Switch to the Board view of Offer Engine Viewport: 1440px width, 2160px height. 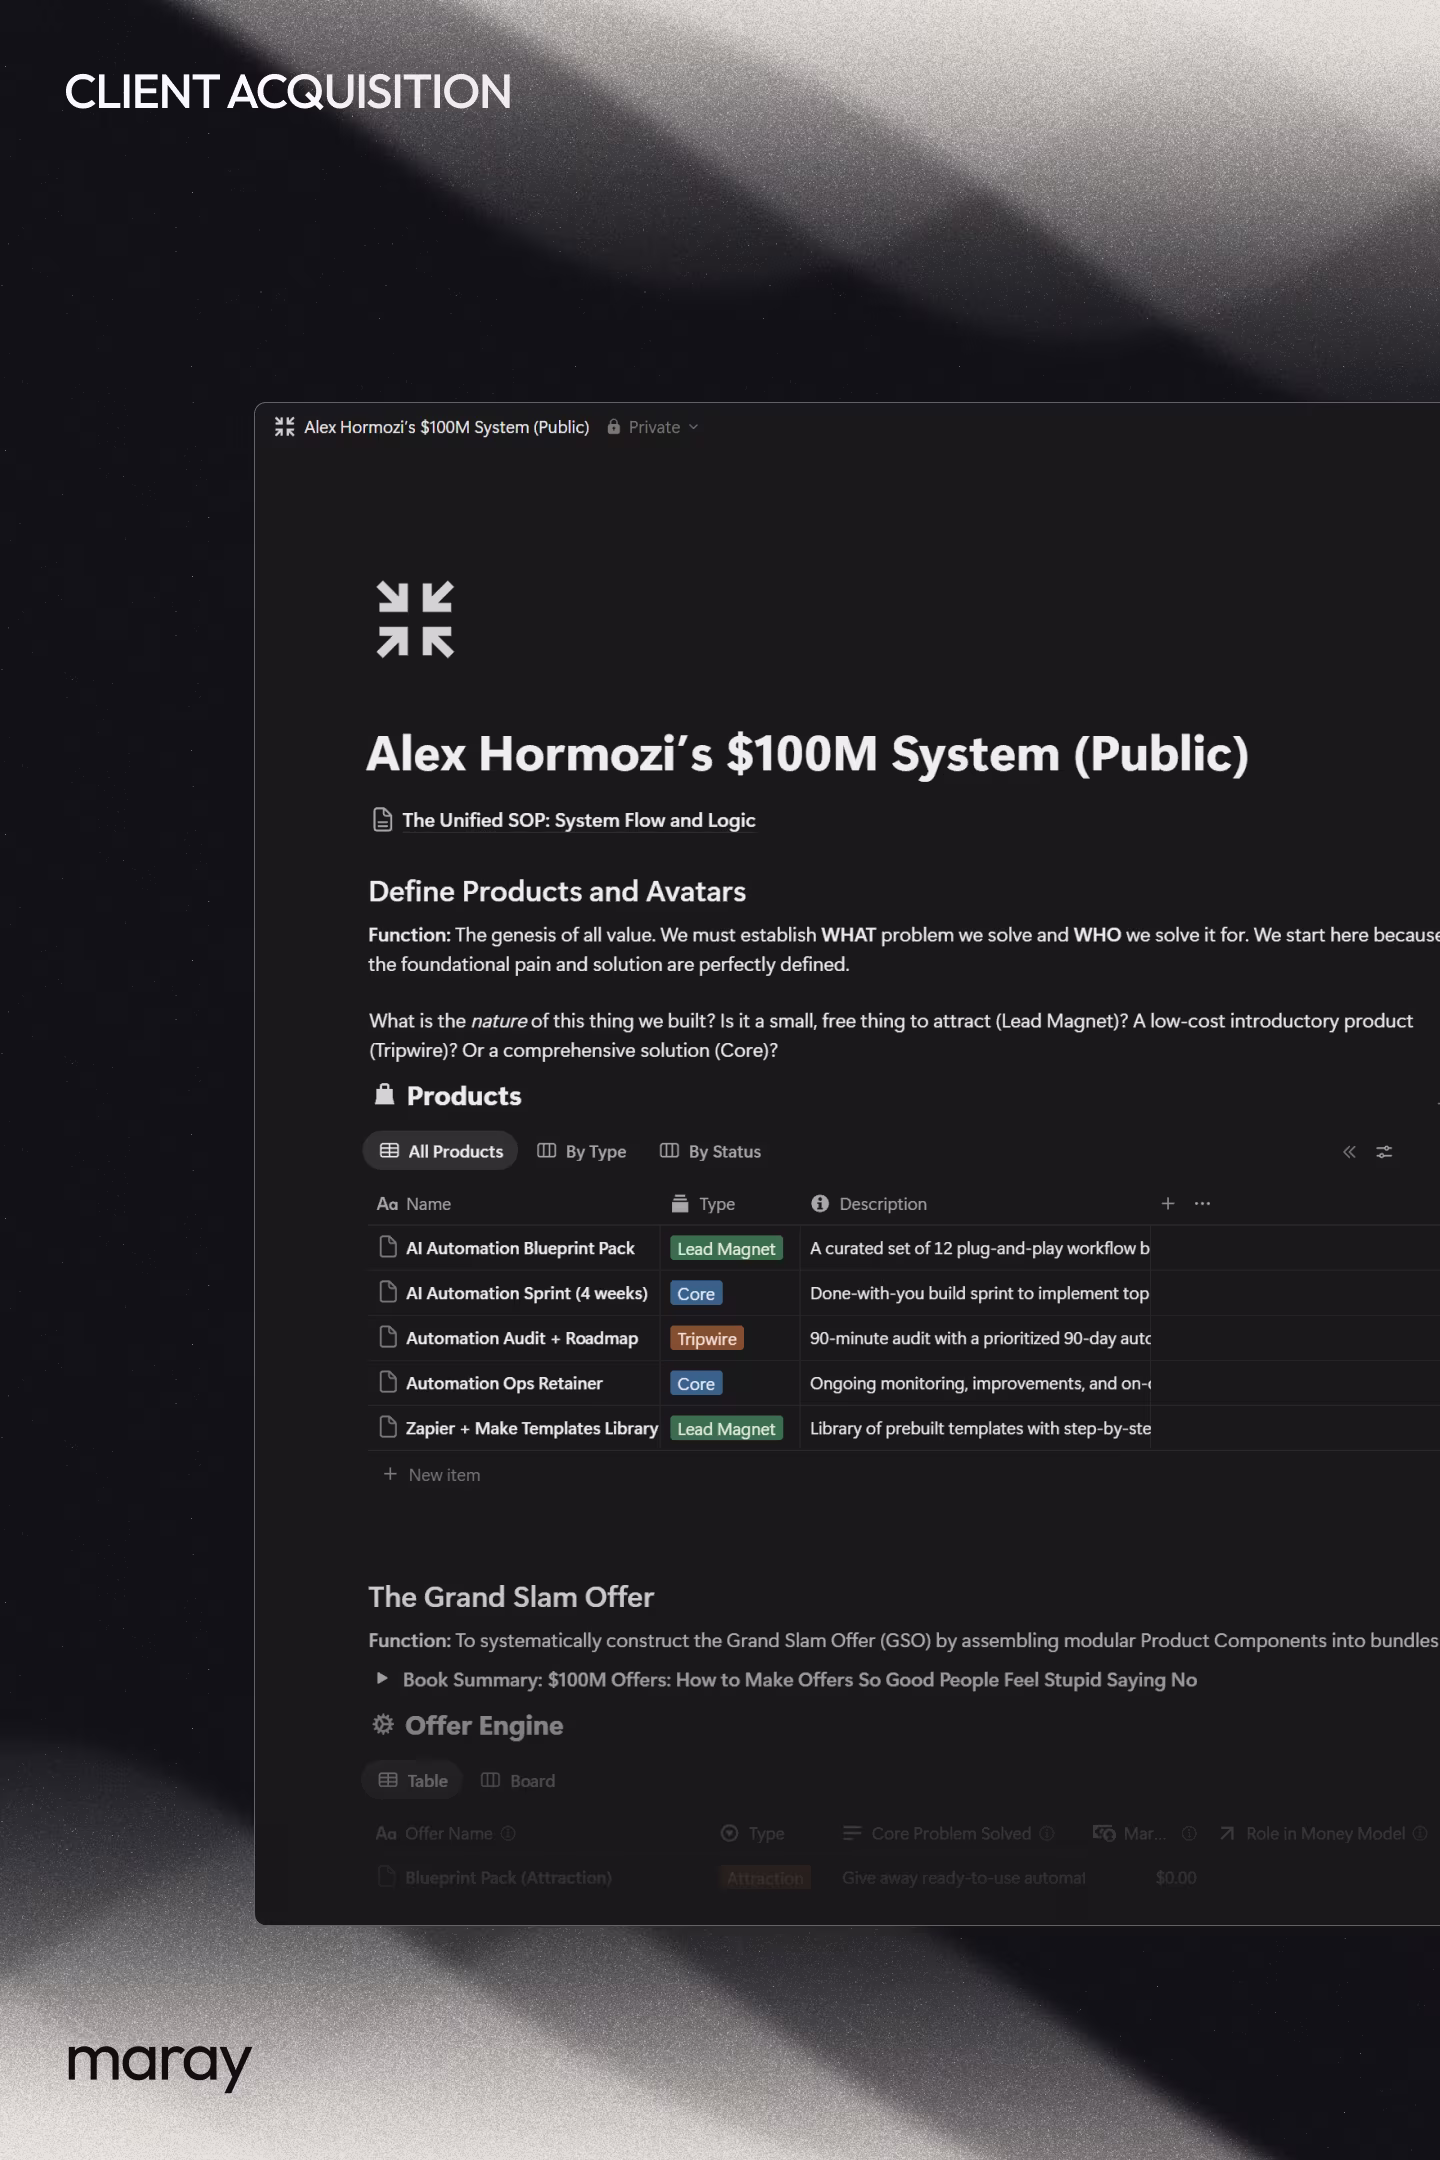pos(518,1781)
